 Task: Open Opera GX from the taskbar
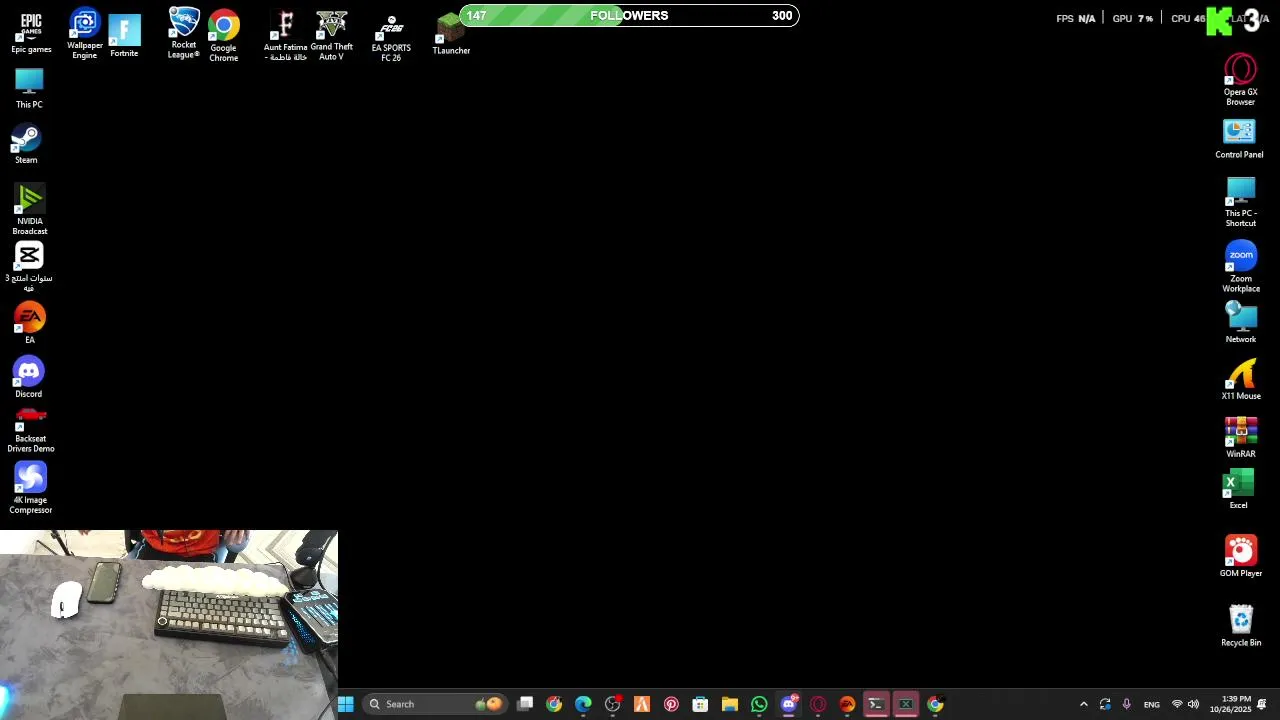(x=818, y=704)
